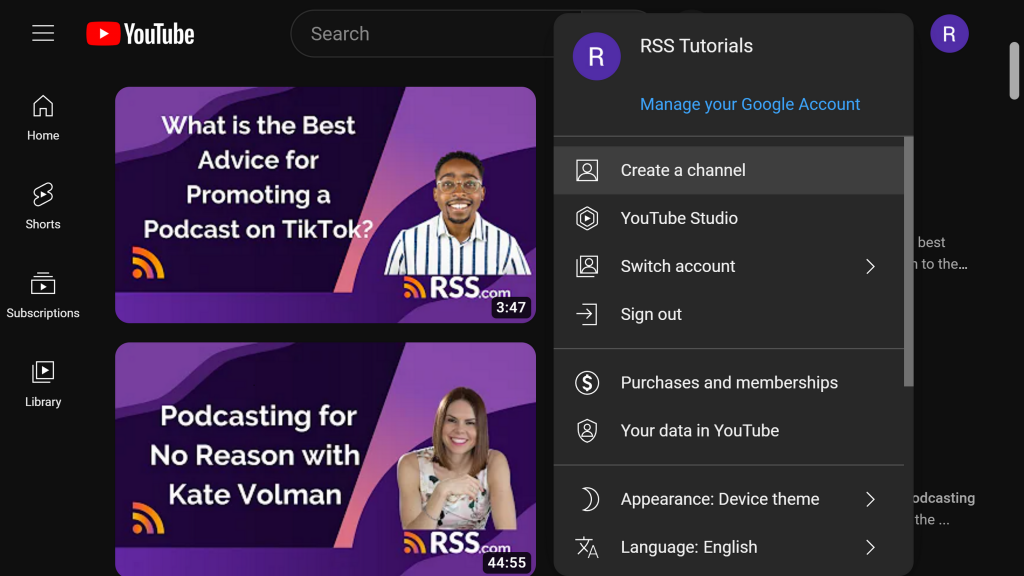Click the 44:55 video duration badge
Screen dimensions: 1024x576
pyautogui.click(x=507, y=562)
